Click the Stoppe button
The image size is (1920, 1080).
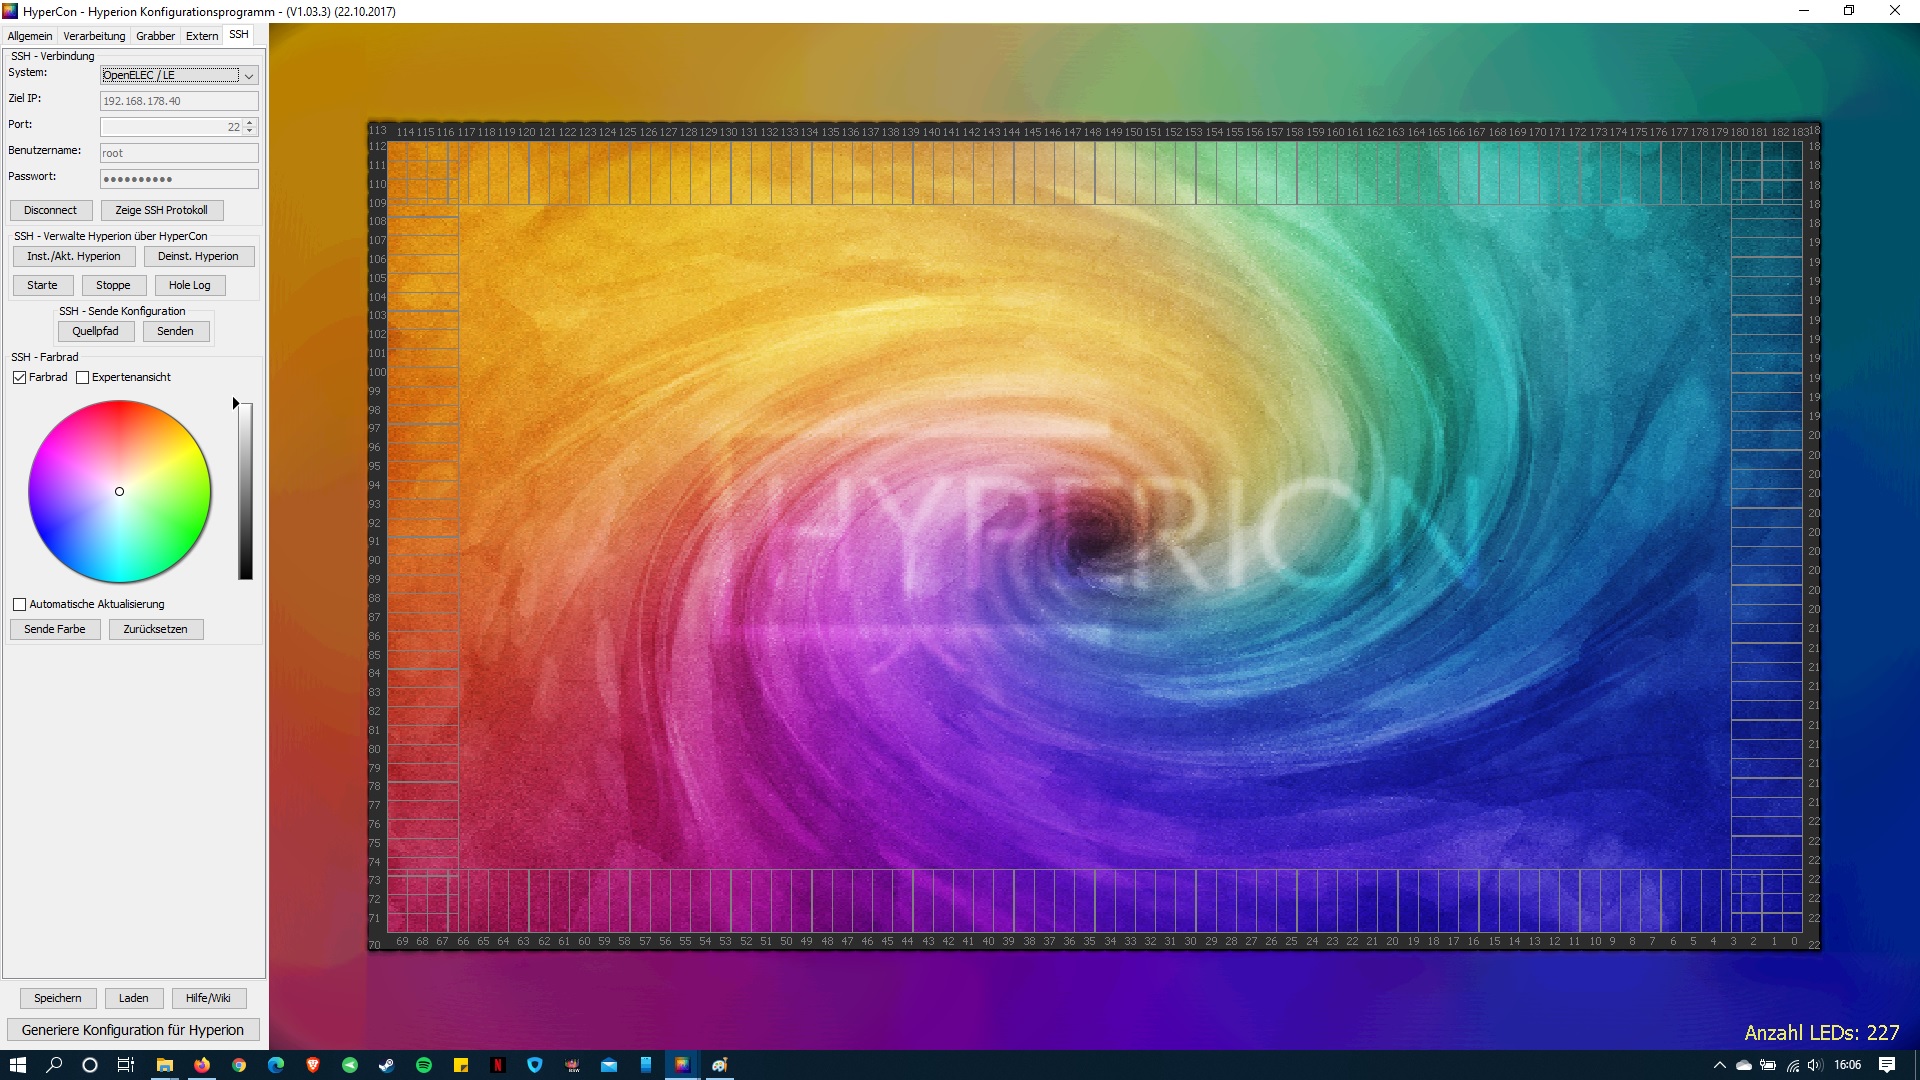click(x=113, y=285)
